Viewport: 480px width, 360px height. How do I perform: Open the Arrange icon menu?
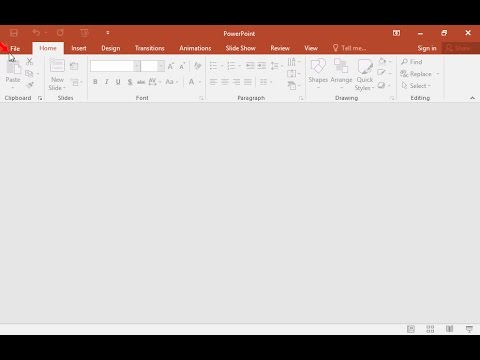coord(341,65)
